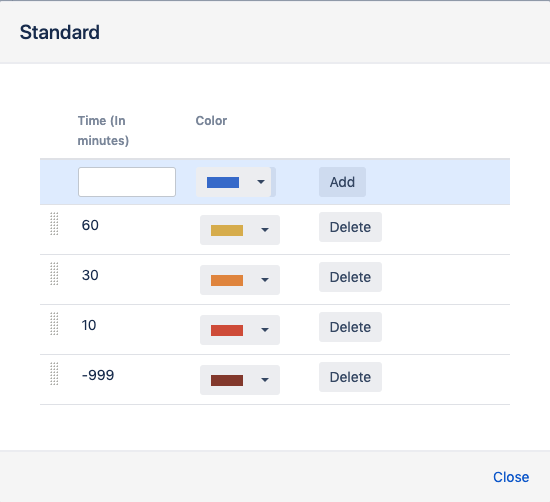The width and height of the screenshot is (550, 502).
Task: Focus the Time in minutes input field
Action: pyautogui.click(x=127, y=182)
